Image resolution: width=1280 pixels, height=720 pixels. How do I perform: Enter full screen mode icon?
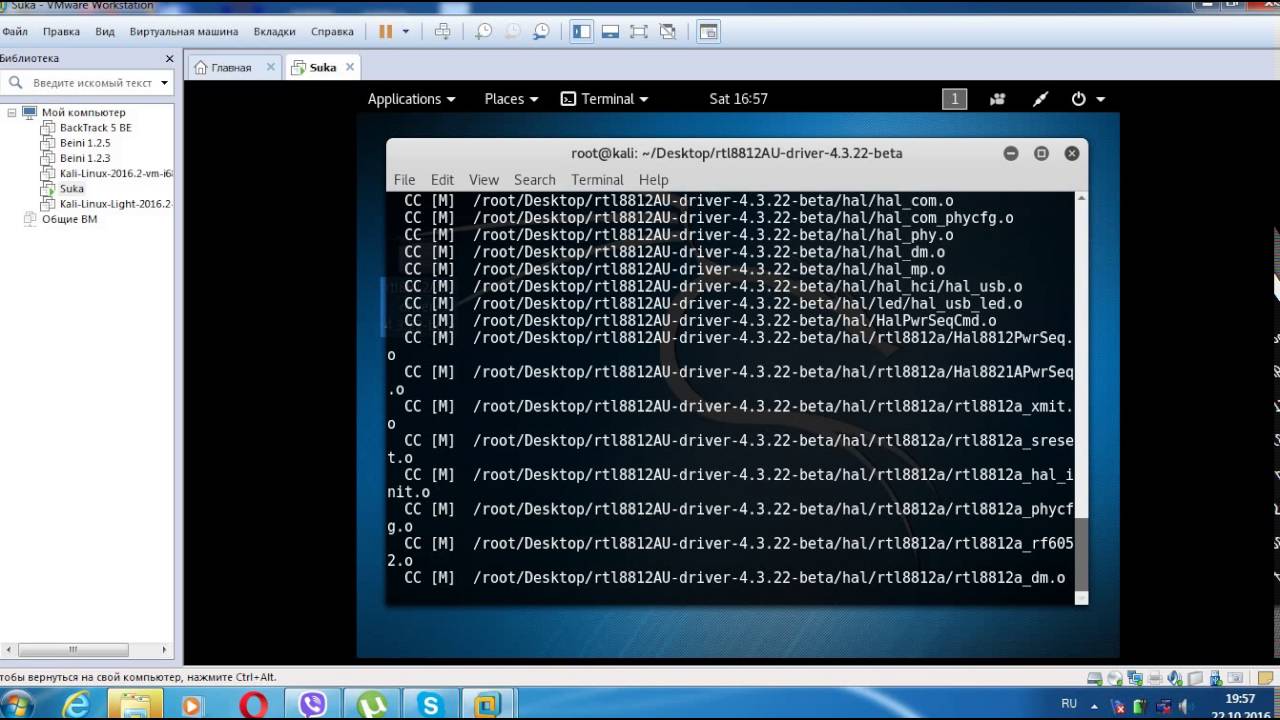click(x=639, y=31)
